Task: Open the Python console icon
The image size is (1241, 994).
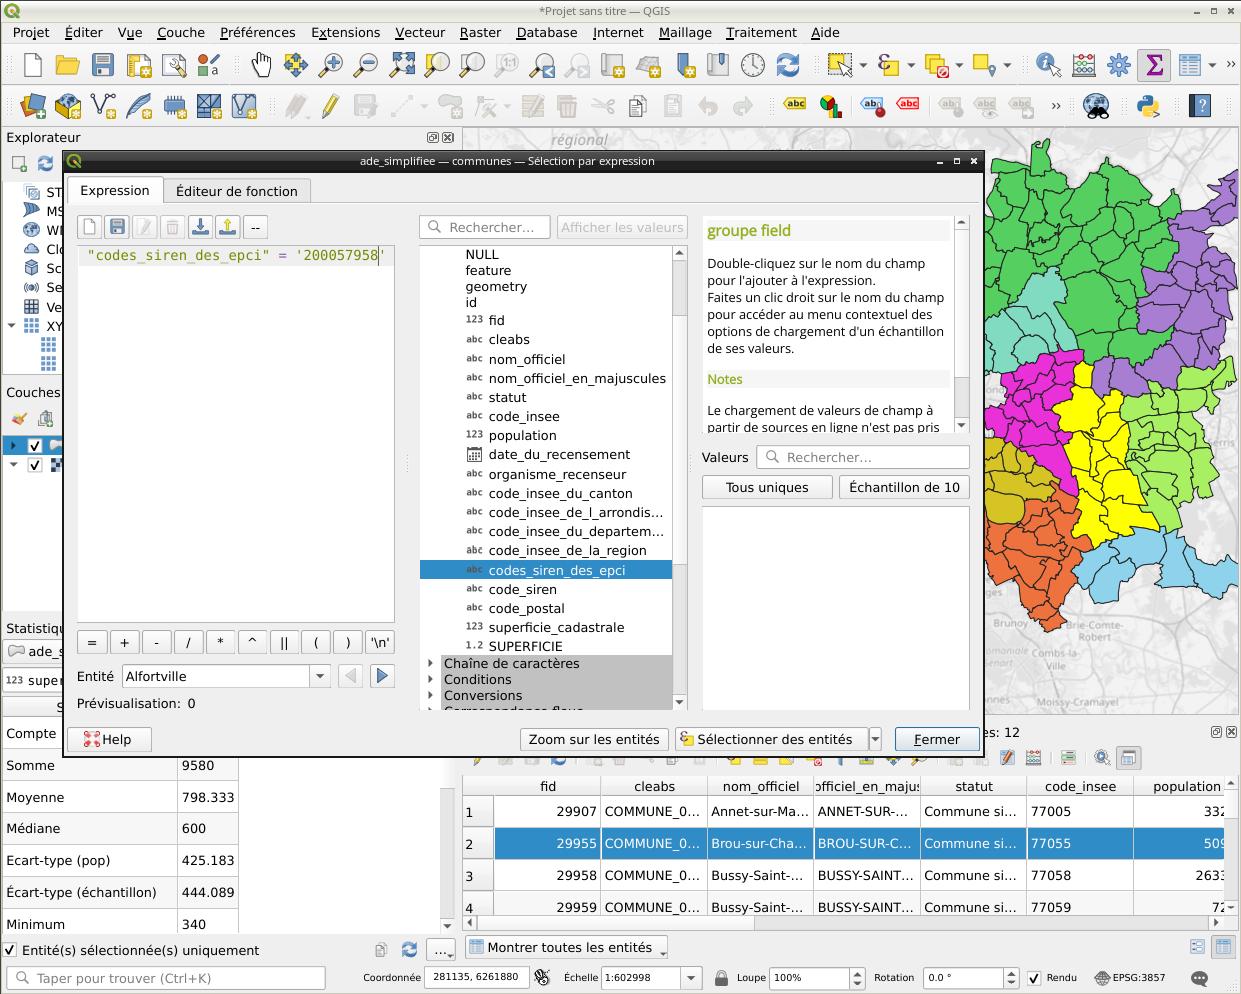Action: (1147, 105)
